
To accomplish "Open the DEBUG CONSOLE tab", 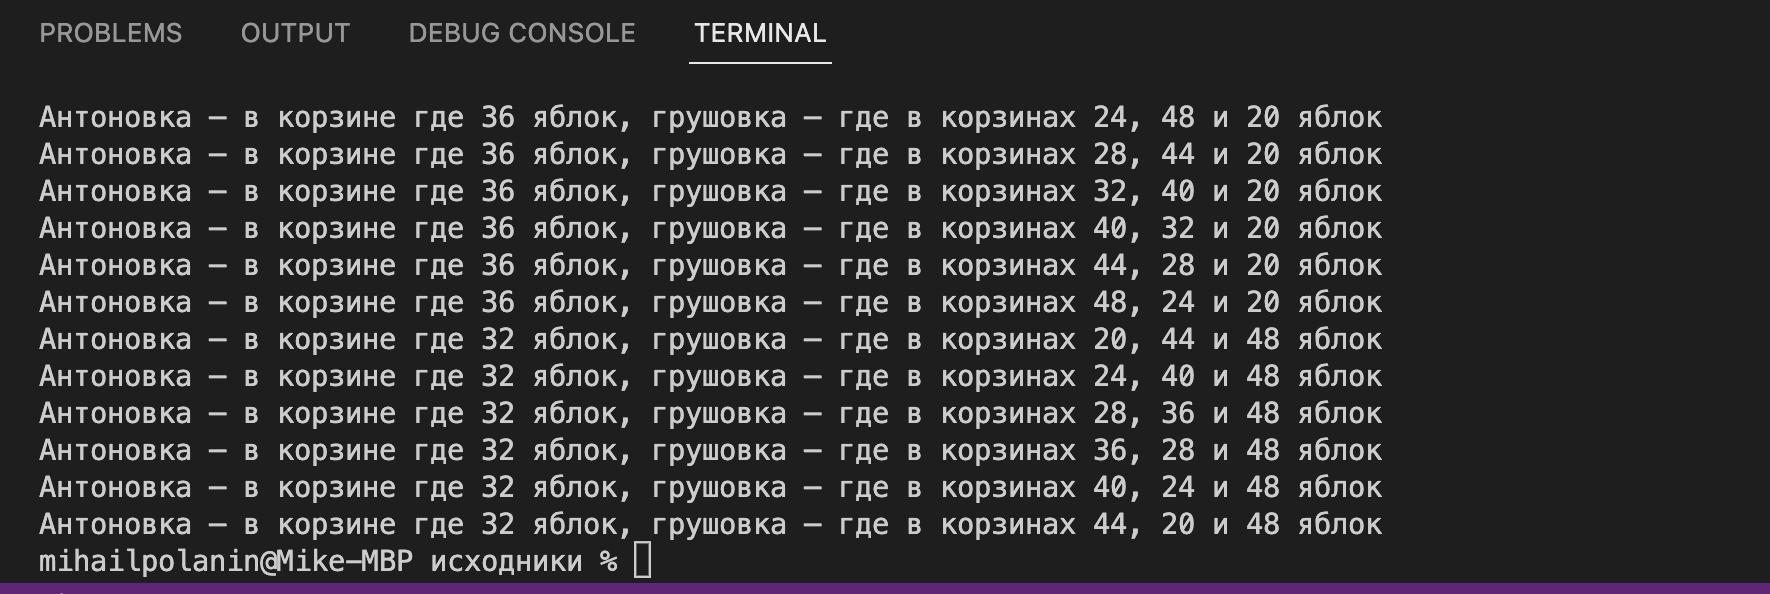I will [x=520, y=33].
